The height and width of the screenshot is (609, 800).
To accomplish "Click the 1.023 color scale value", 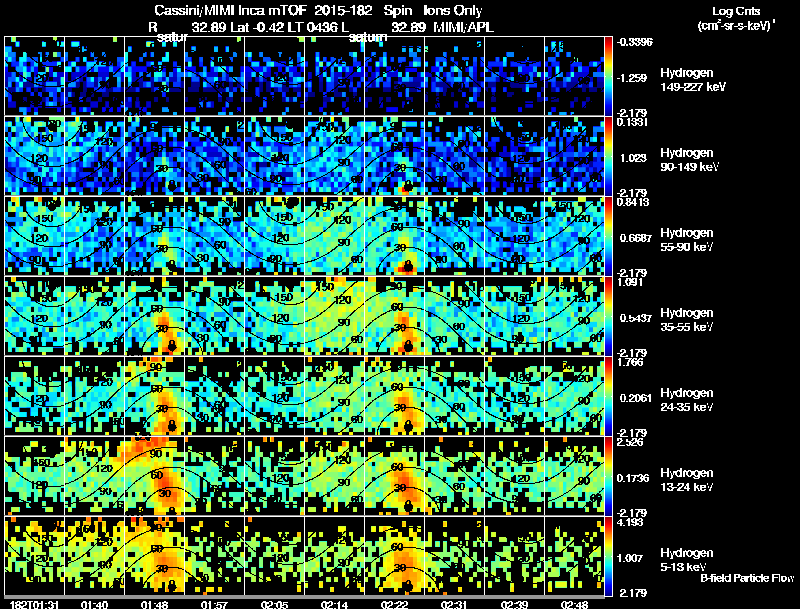I will click(633, 158).
